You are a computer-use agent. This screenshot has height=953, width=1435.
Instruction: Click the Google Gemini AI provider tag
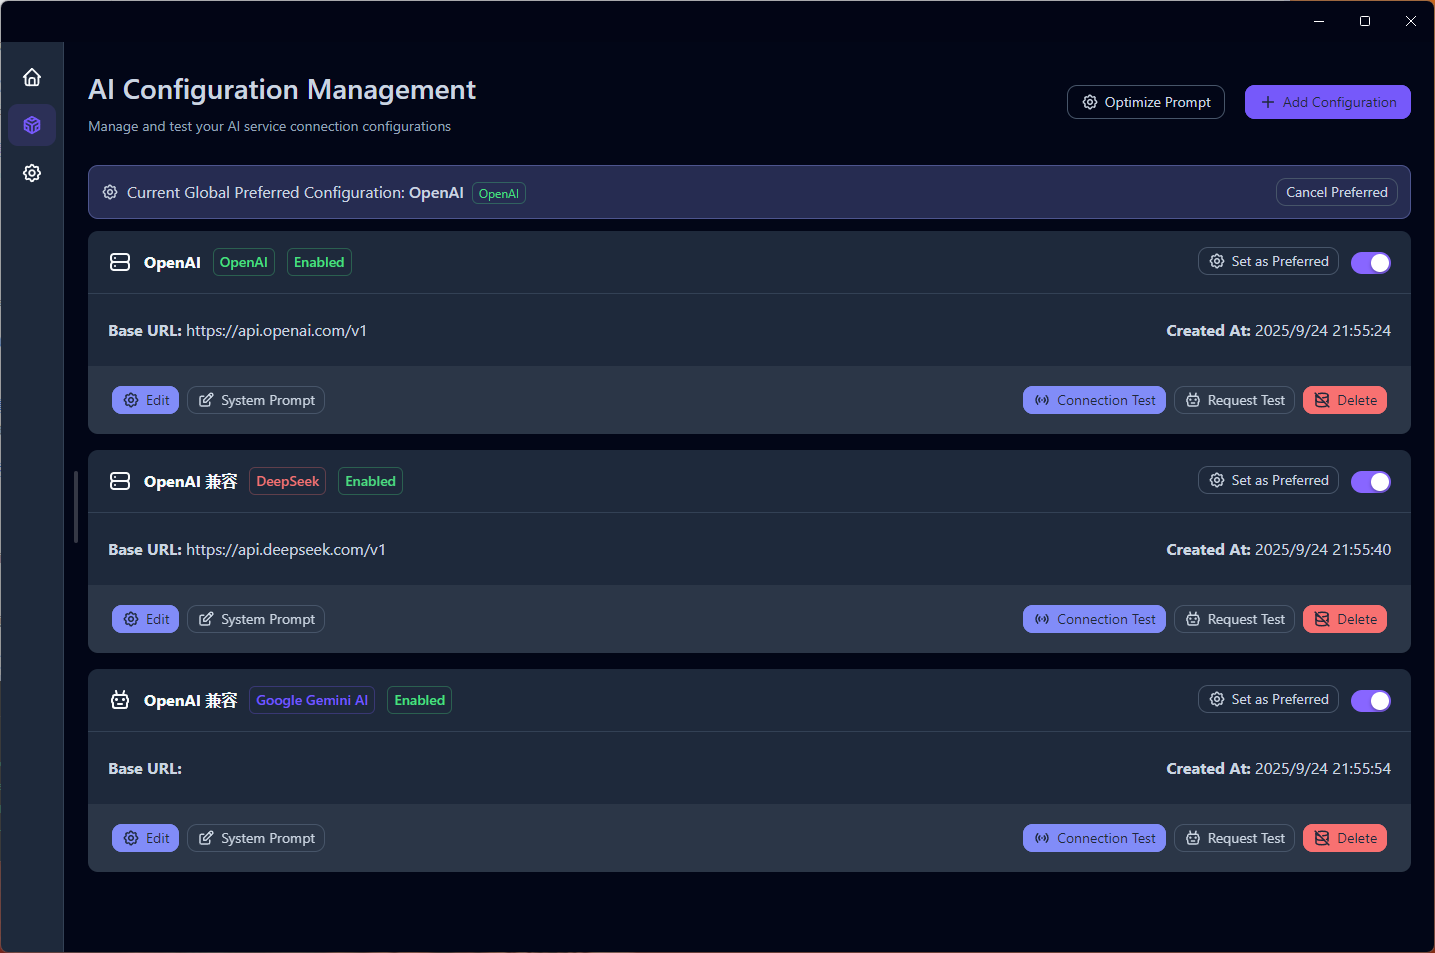tap(312, 700)
